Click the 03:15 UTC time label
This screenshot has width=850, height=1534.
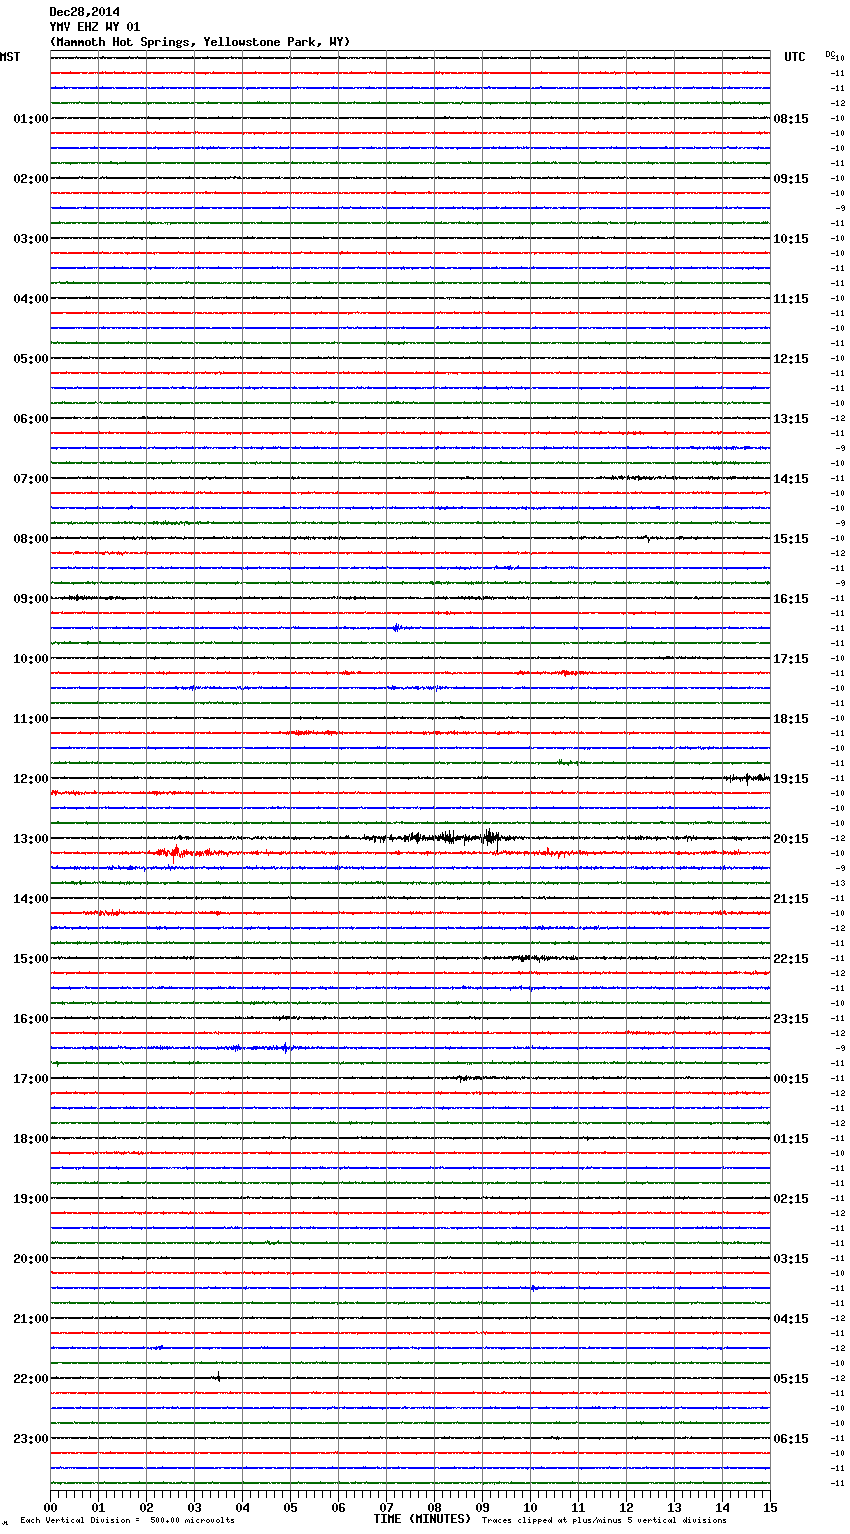tap(791, 1259)
